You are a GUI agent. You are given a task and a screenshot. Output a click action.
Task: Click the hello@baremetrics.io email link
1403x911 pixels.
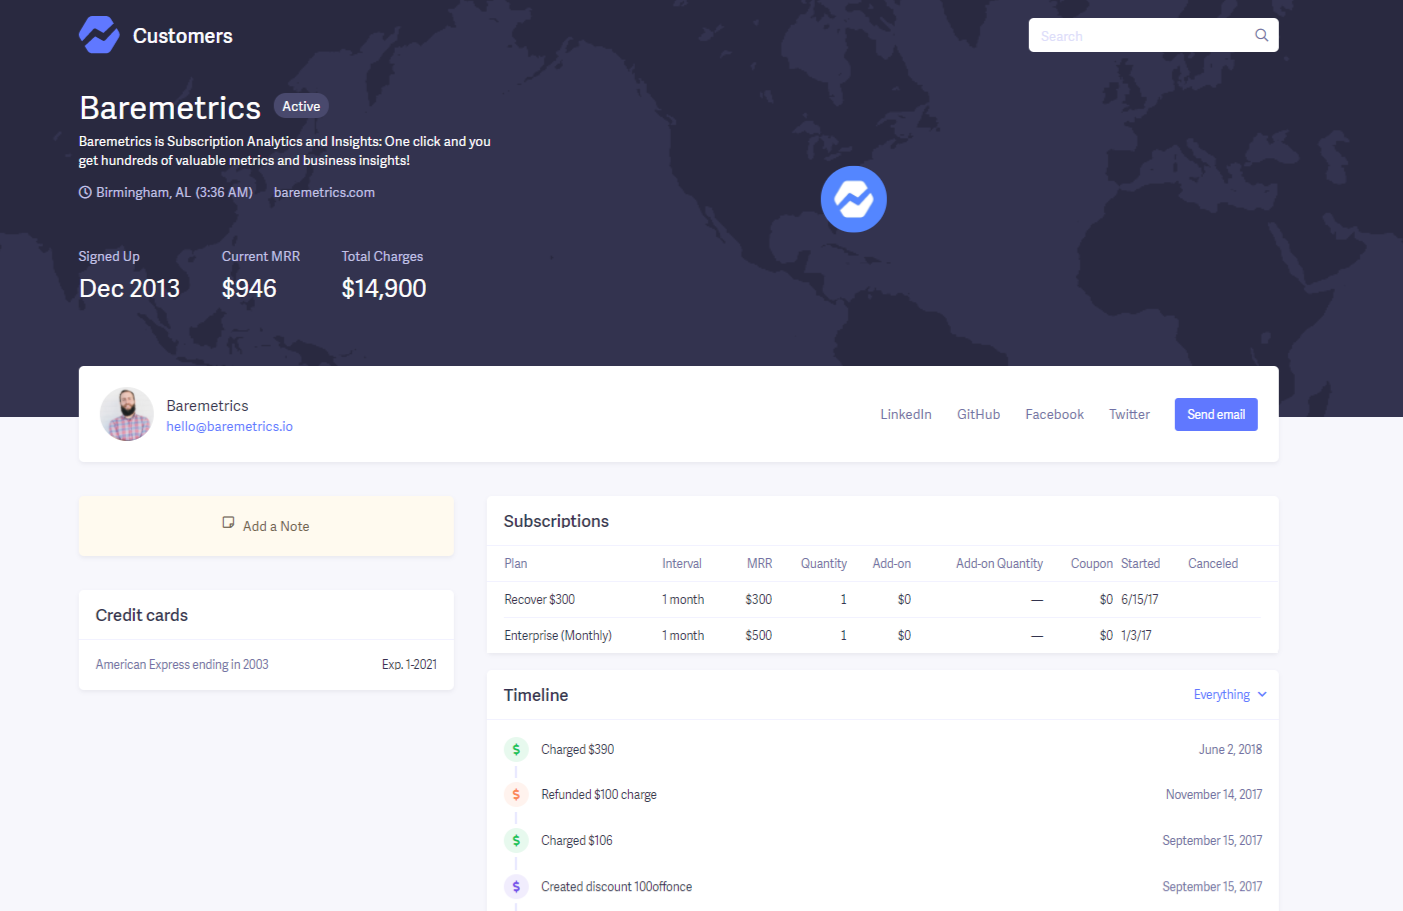click(229, 426)
